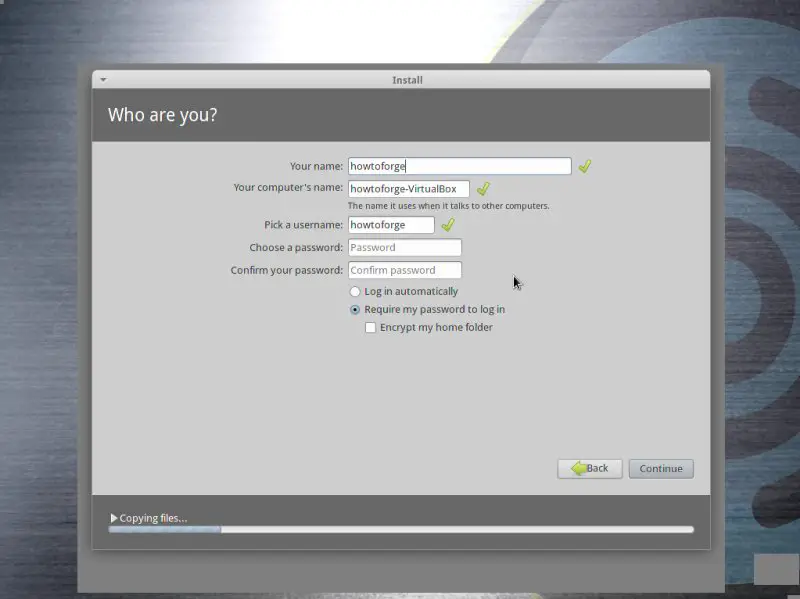800x599 pixels.
Task: Open the window menu arrow in title bar
Action: tap(104, 80)
